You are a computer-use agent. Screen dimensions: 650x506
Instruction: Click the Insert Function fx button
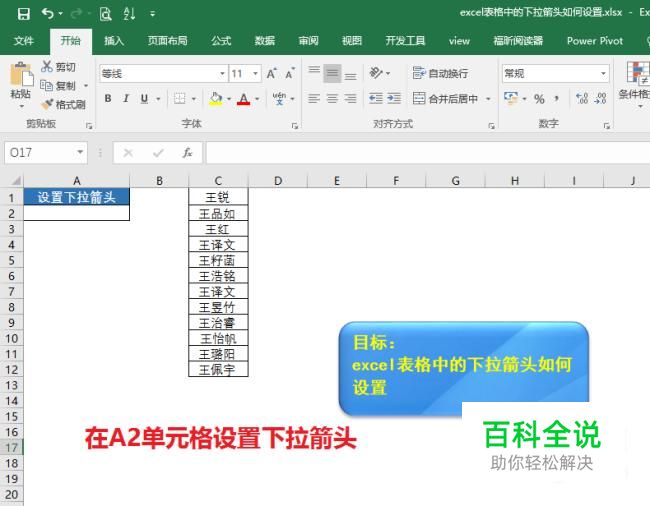pos(187,153)
